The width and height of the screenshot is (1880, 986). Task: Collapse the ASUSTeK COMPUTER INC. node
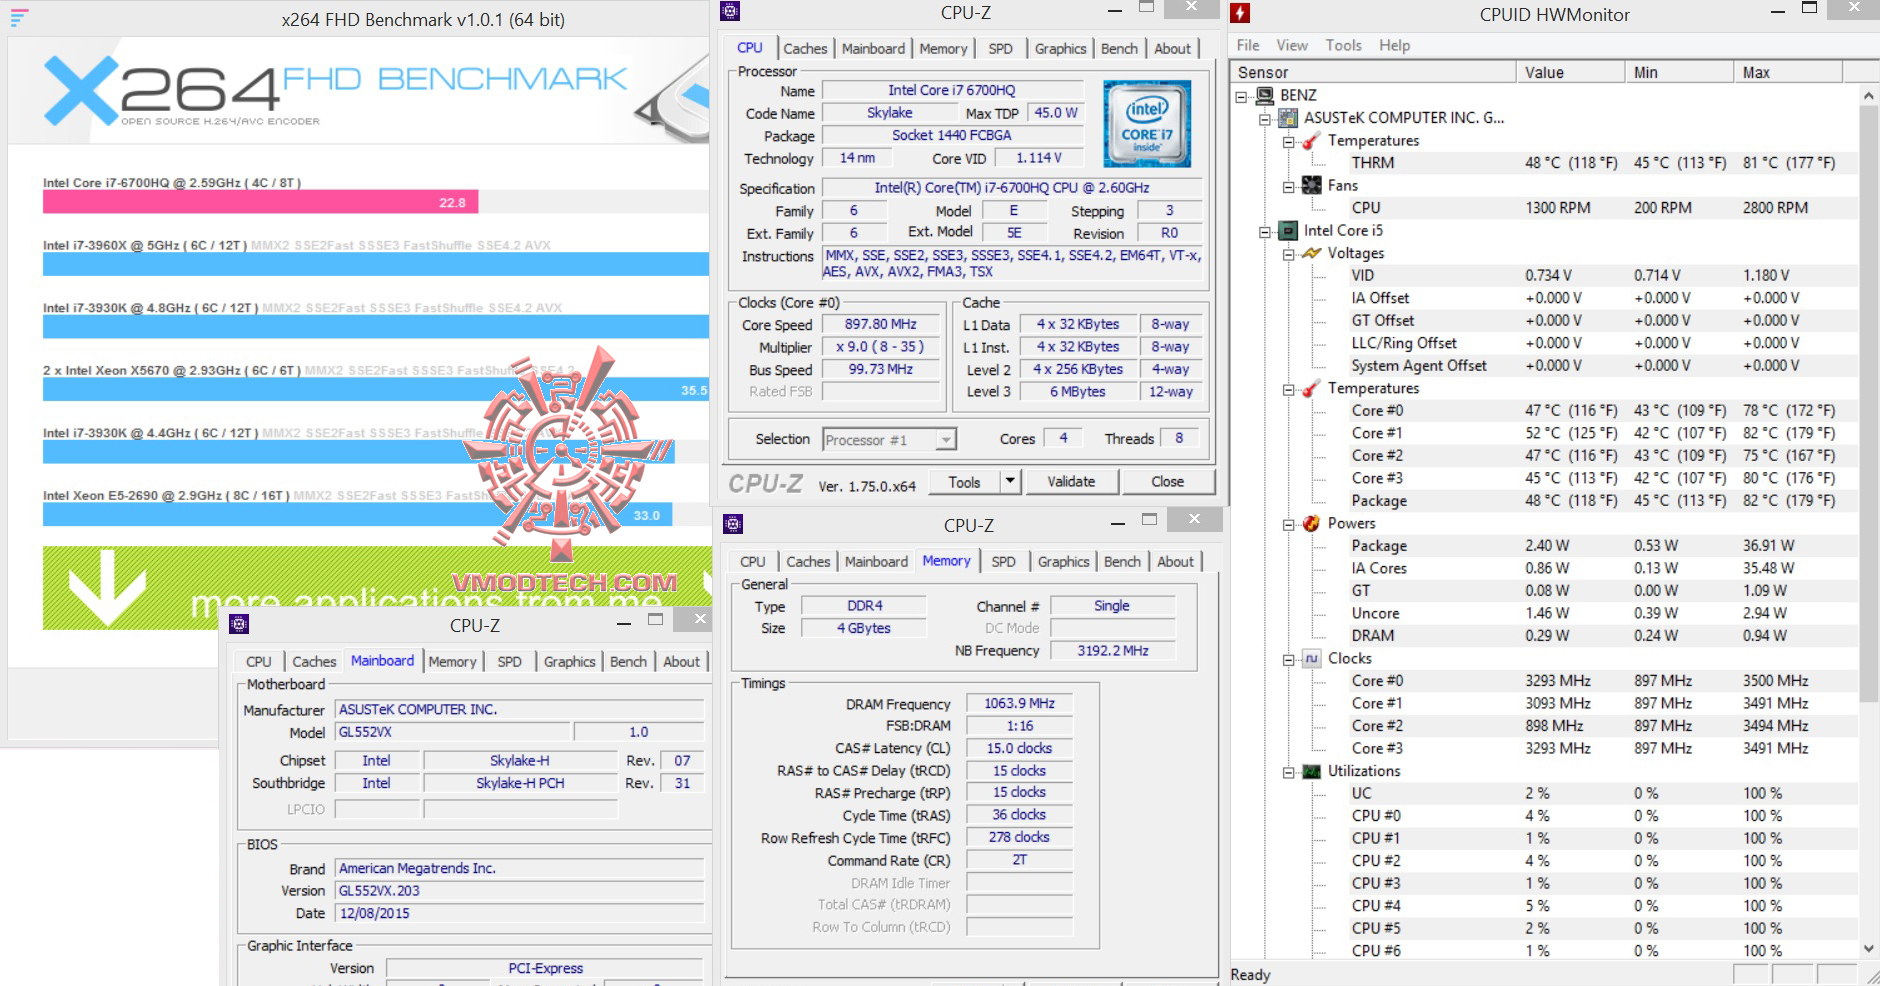point(1265,119)
